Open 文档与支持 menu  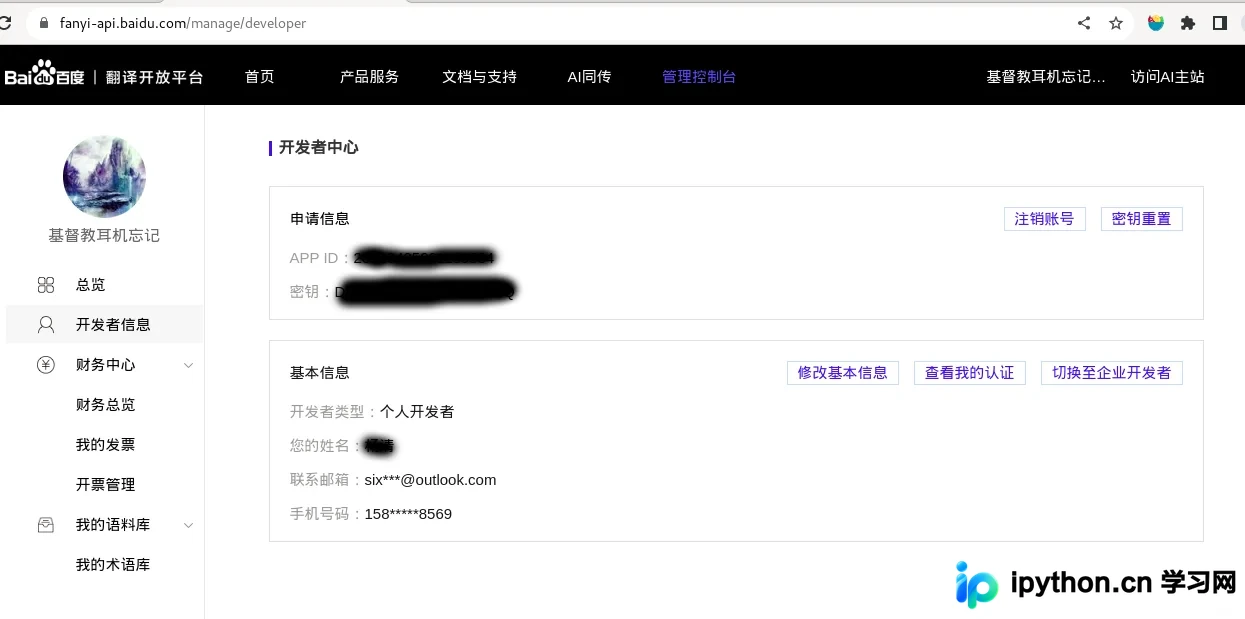480,76
